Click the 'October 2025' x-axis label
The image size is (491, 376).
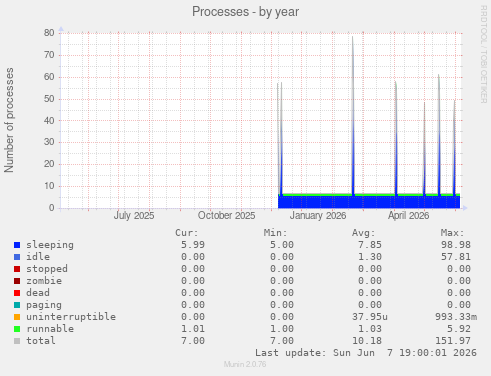[x=227, y=216]
